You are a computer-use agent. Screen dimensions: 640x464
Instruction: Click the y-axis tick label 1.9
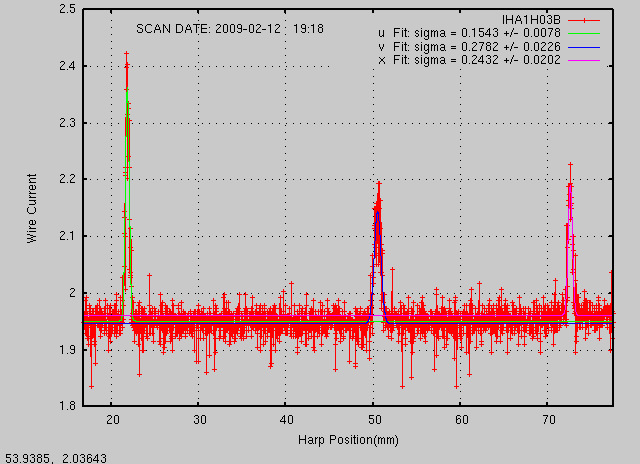[68, 349]
